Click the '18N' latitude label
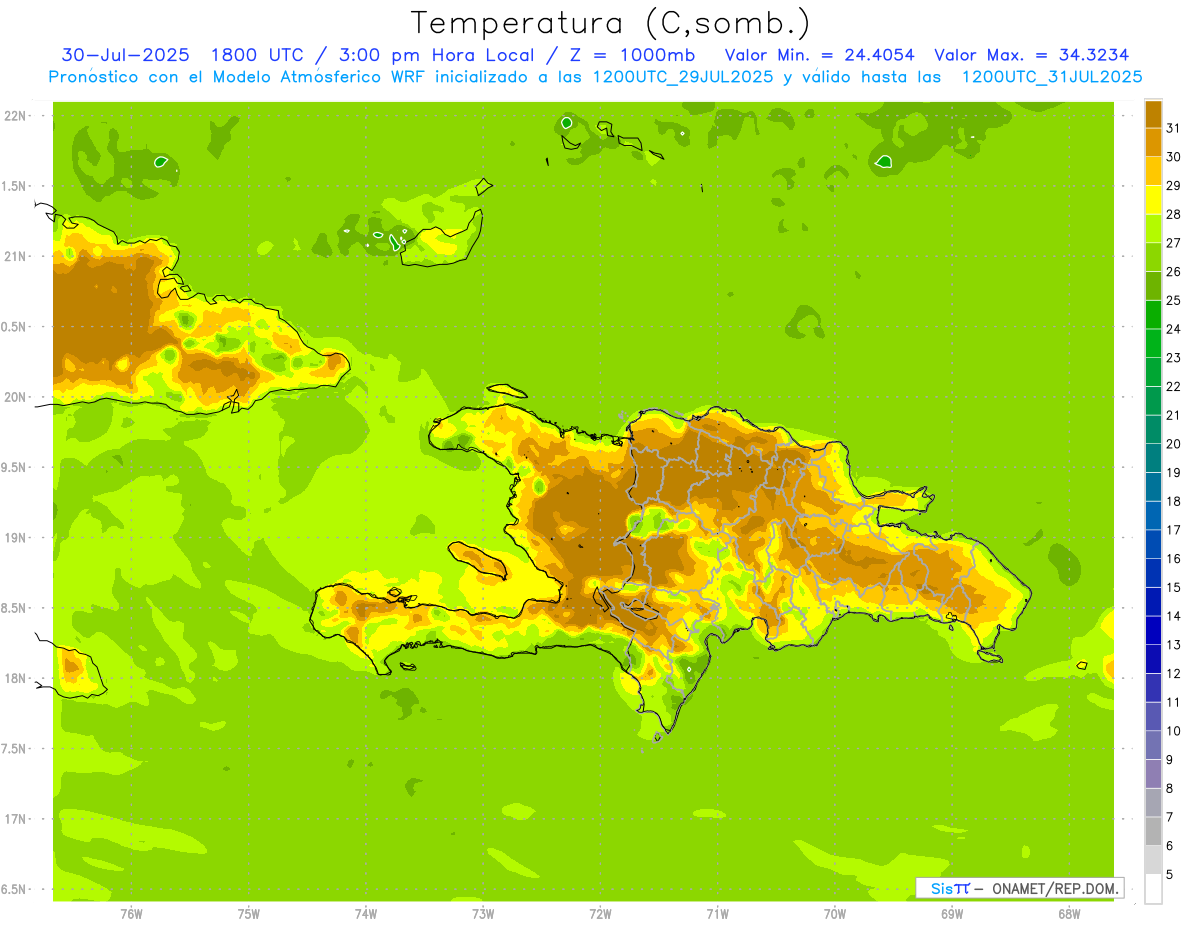1200x927 pixels. point(16,678)
